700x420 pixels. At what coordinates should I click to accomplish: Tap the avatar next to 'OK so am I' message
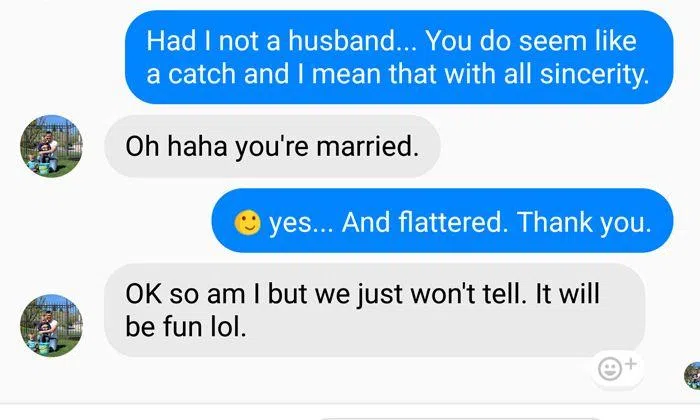click(x=51, y=325)
